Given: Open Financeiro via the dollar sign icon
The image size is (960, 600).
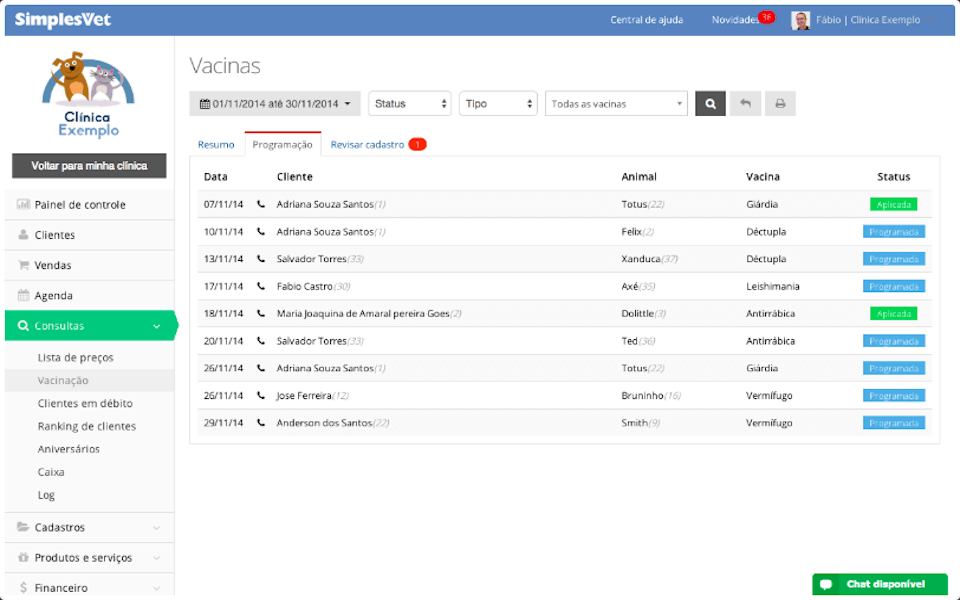Looking at the screenshot, I should pos(25,587).
